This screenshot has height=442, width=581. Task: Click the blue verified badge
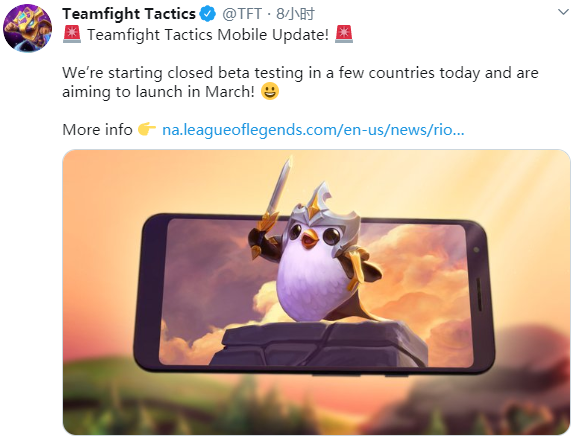pos(208,14)
